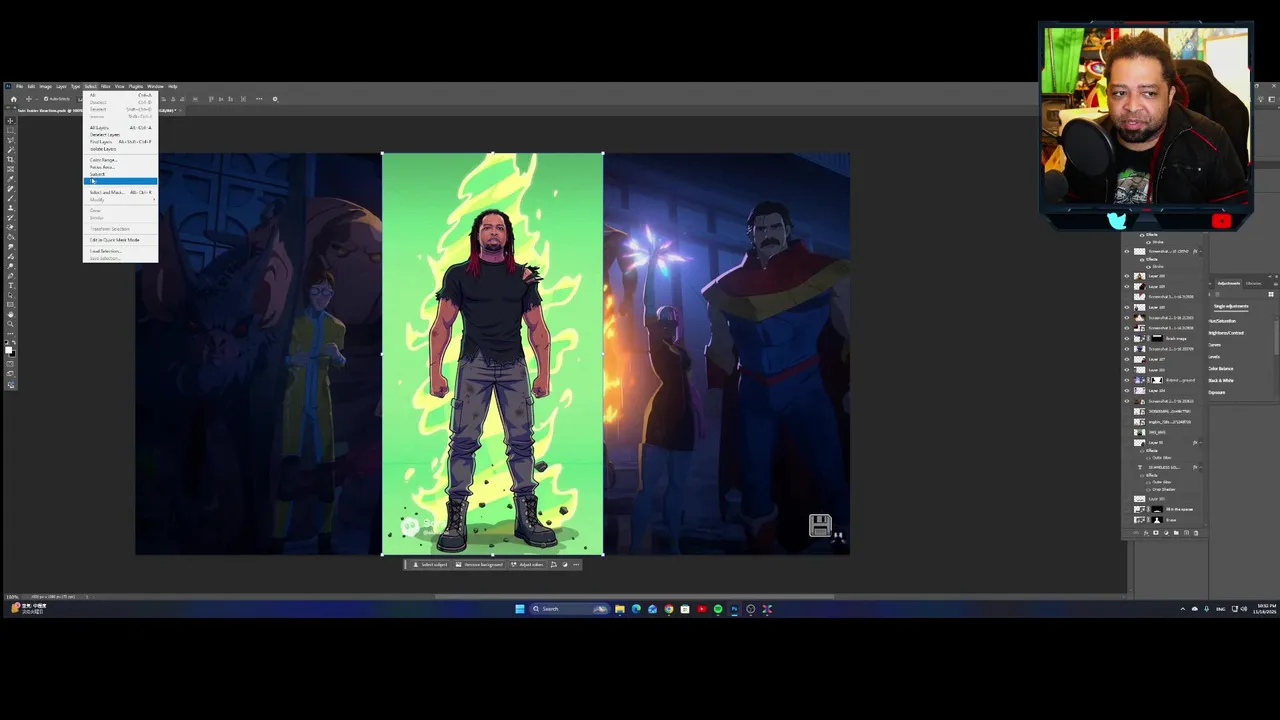Screen dimensions: 1280x720
Task: Click the new group folder icon
Action: (1176, 532)
